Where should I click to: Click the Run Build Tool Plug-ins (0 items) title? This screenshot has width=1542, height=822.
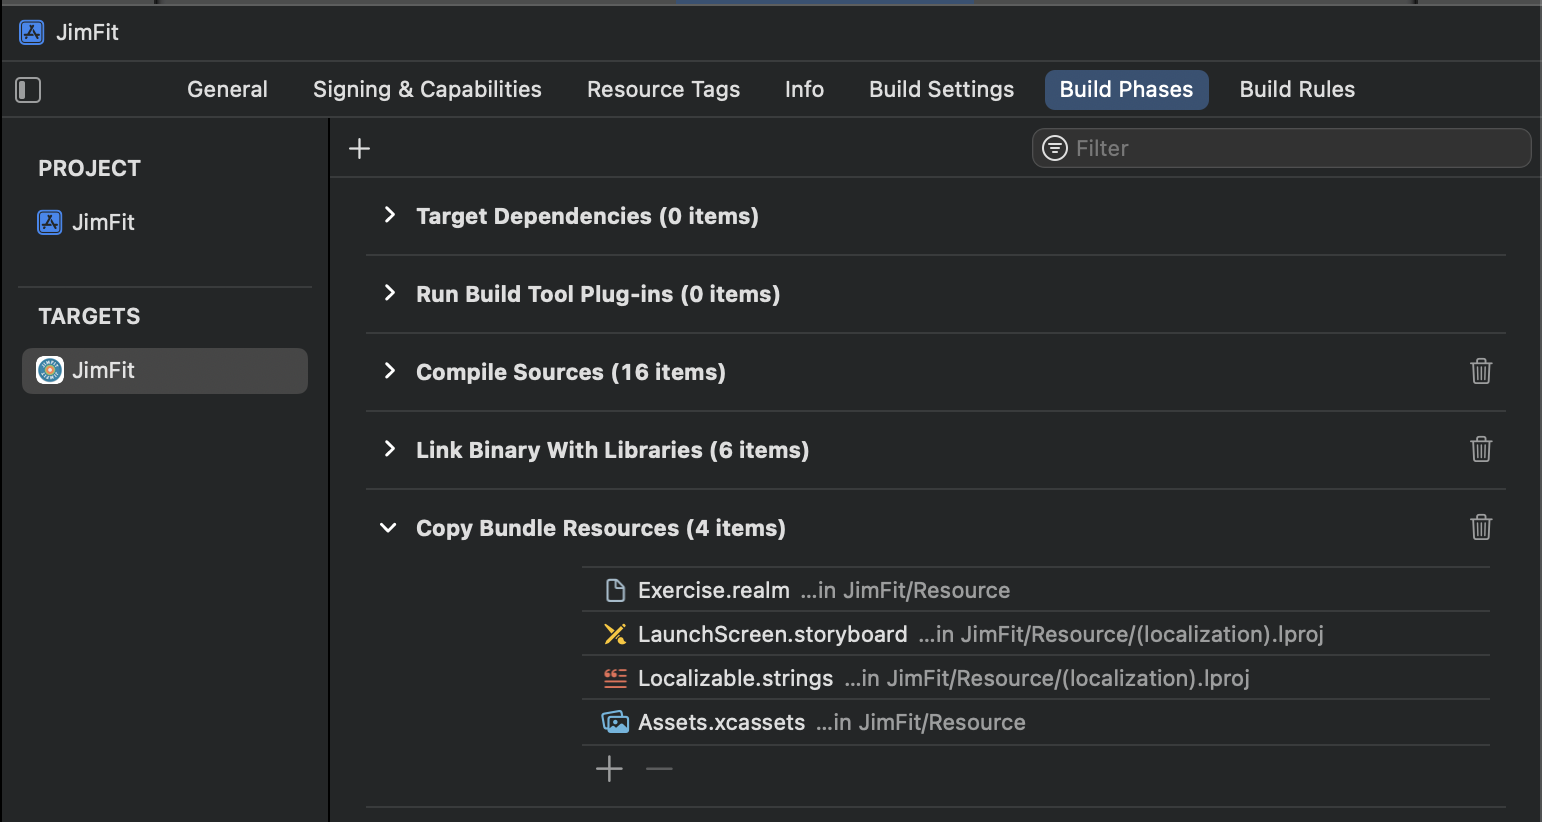[598, 294]
